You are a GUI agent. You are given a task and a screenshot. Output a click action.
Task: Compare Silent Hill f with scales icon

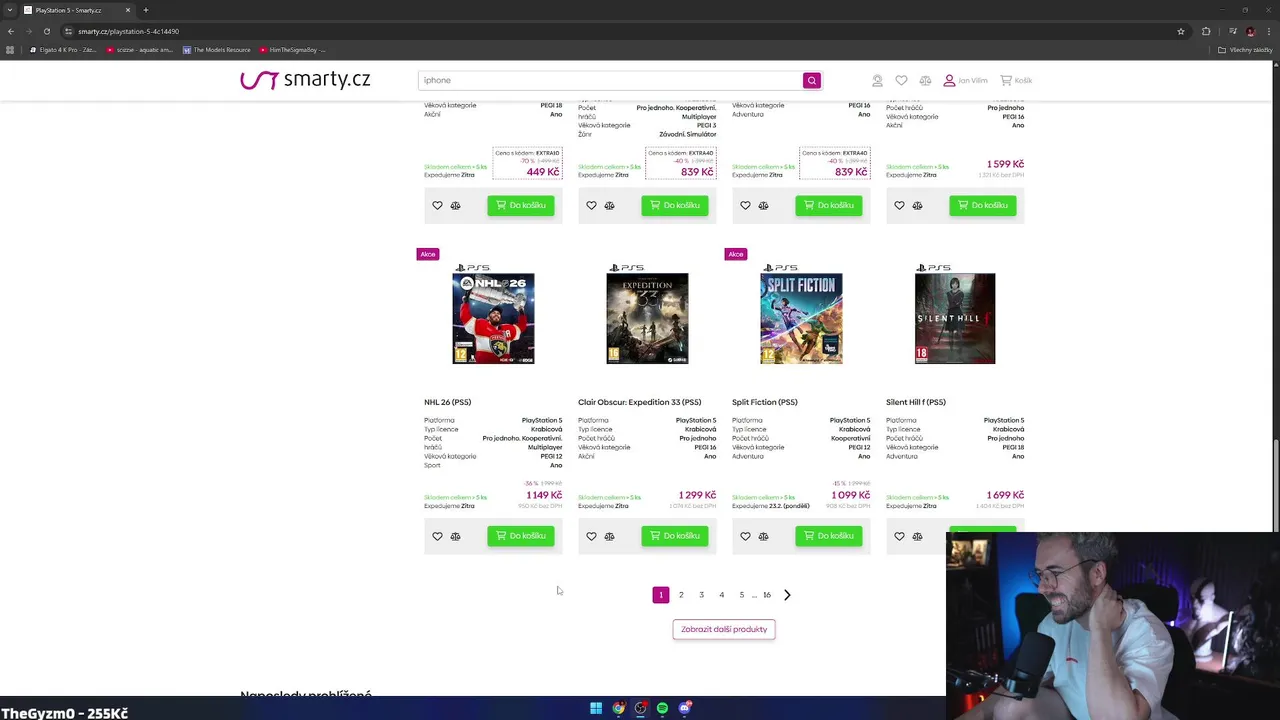coord(917,536)
